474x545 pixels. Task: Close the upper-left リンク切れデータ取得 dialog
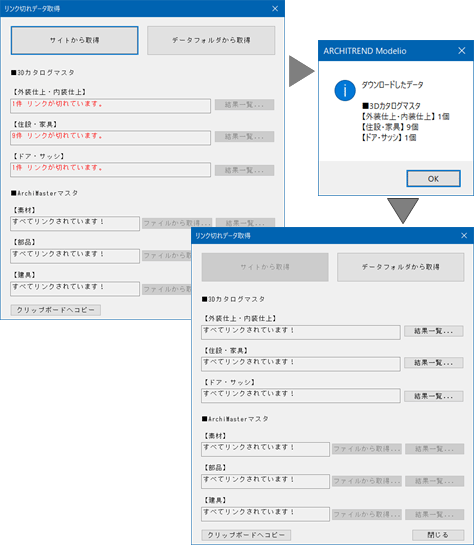click(x=275, y=9)
